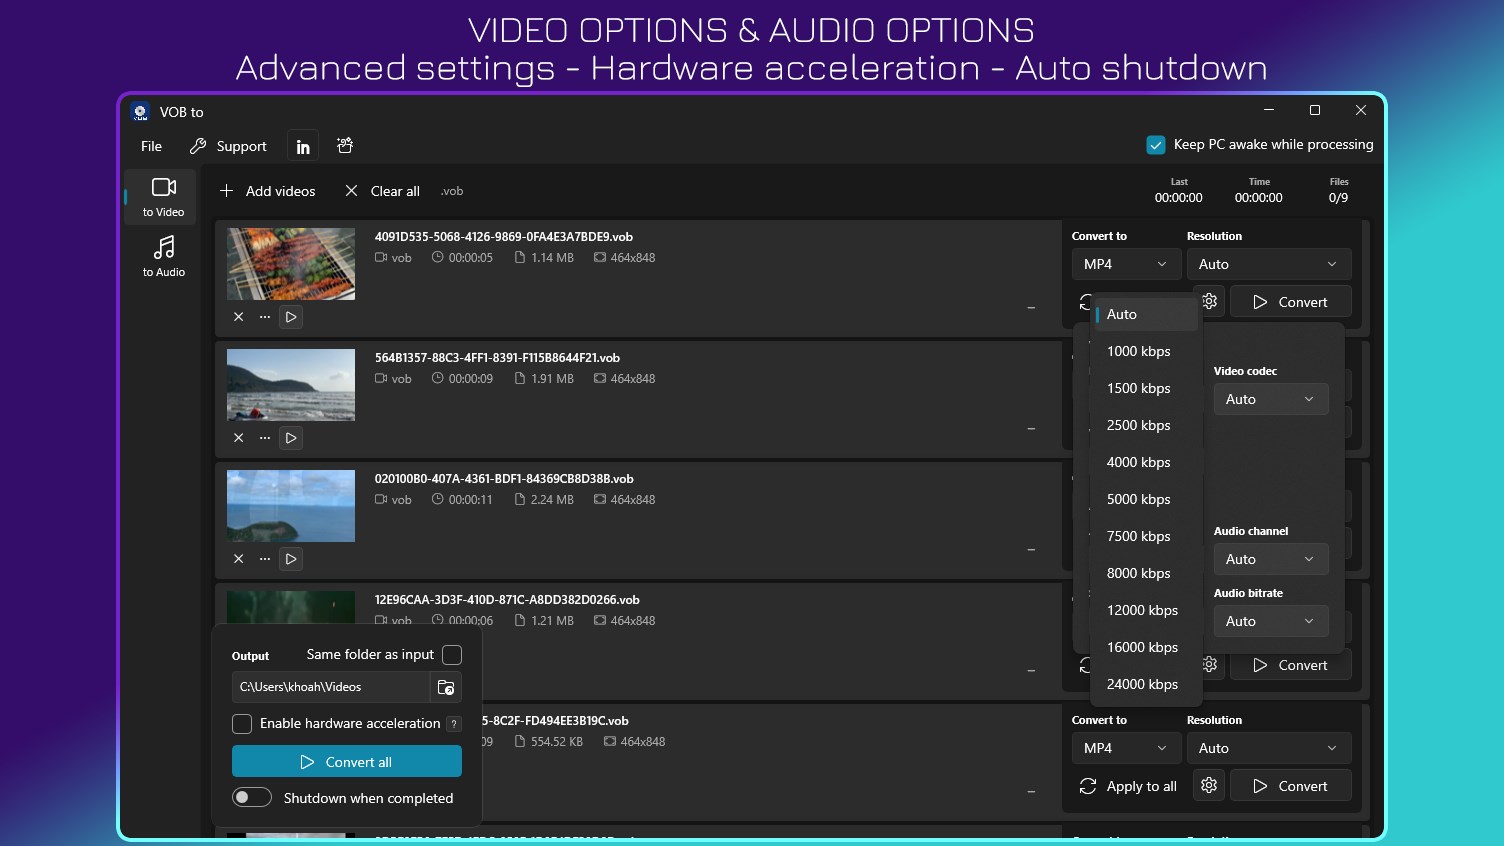Open the MP4 'Convert to' dropdown

coord(1126,263)
